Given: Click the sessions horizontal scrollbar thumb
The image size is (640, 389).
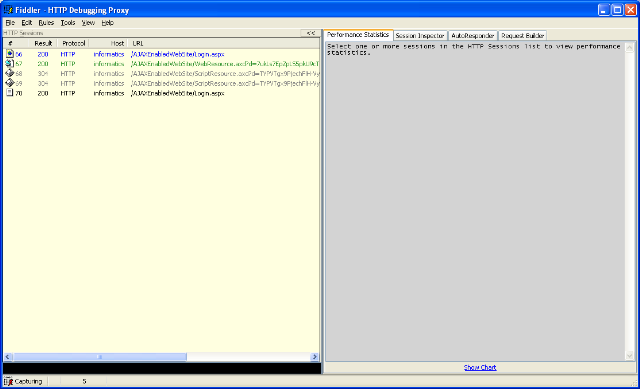Looking at the screenshot, I should click(100, 357).
